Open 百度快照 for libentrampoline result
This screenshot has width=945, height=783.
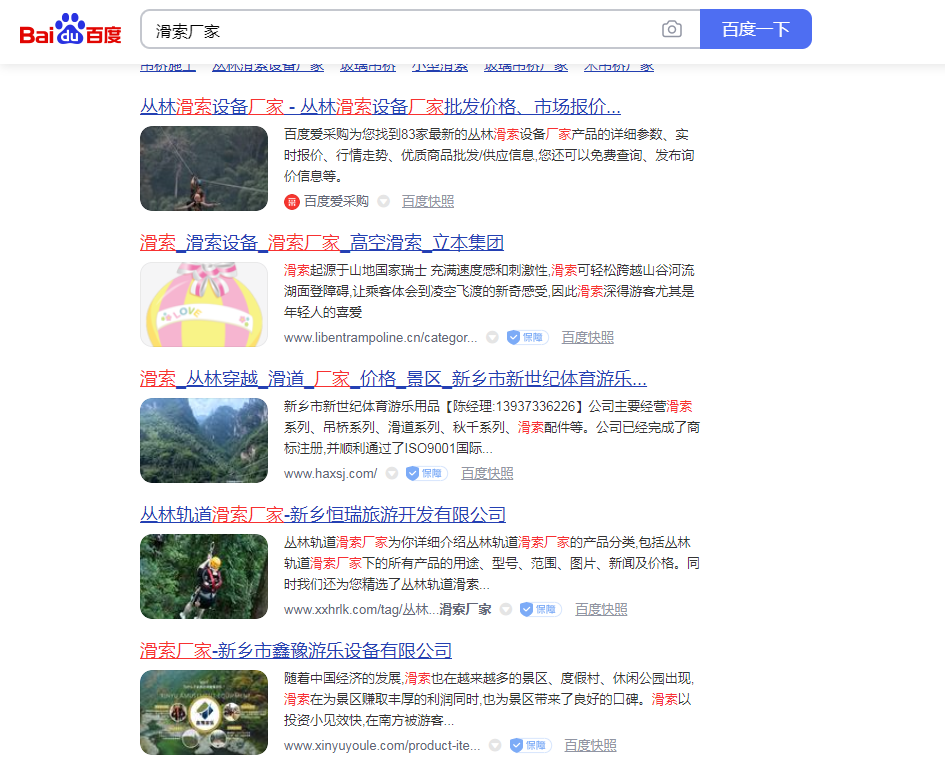coord(588,338)
